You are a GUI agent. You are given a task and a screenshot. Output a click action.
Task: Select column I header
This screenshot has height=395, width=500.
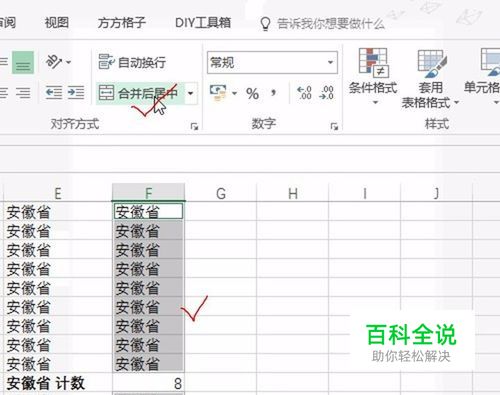point(365,193)
